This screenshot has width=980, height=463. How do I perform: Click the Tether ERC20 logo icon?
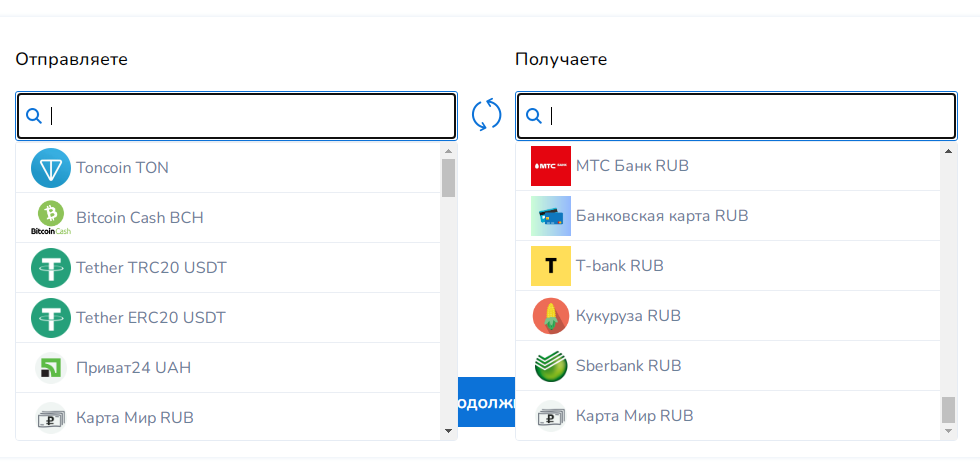coord(51,317)
